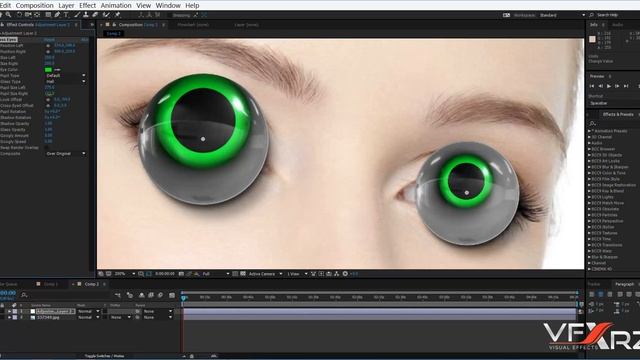Image resolution: width=640 pixels, height=360 pixels.
Task: Open the Graph Editor in the timeline
Action: (x=172, y=295)
